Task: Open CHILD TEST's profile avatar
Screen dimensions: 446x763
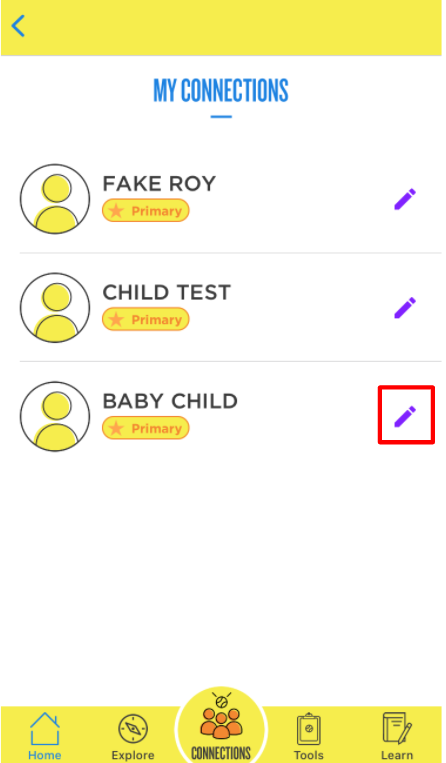Action: [55, 308]
